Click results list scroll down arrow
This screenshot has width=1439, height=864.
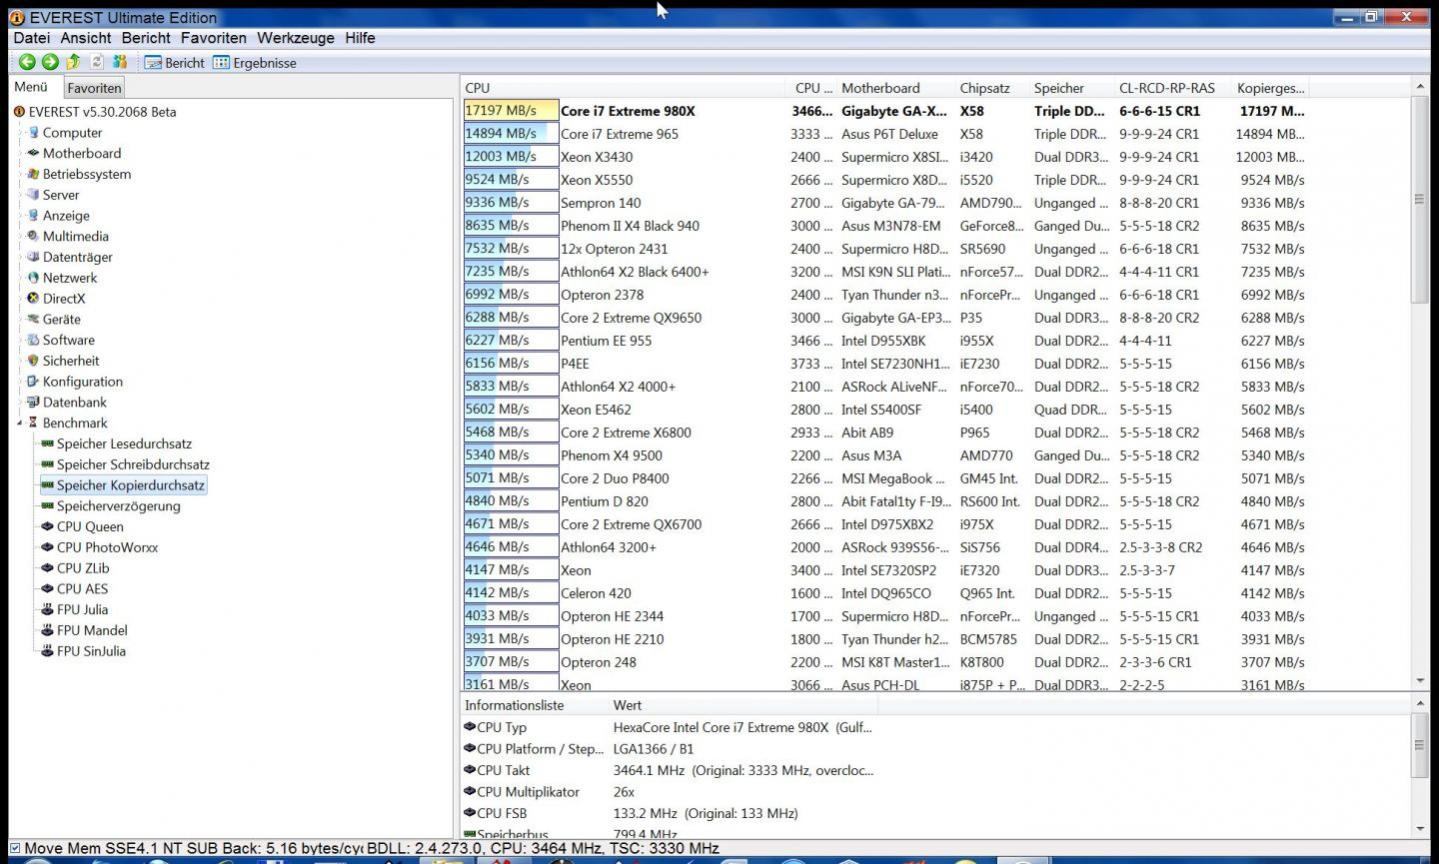point(1419,681)
